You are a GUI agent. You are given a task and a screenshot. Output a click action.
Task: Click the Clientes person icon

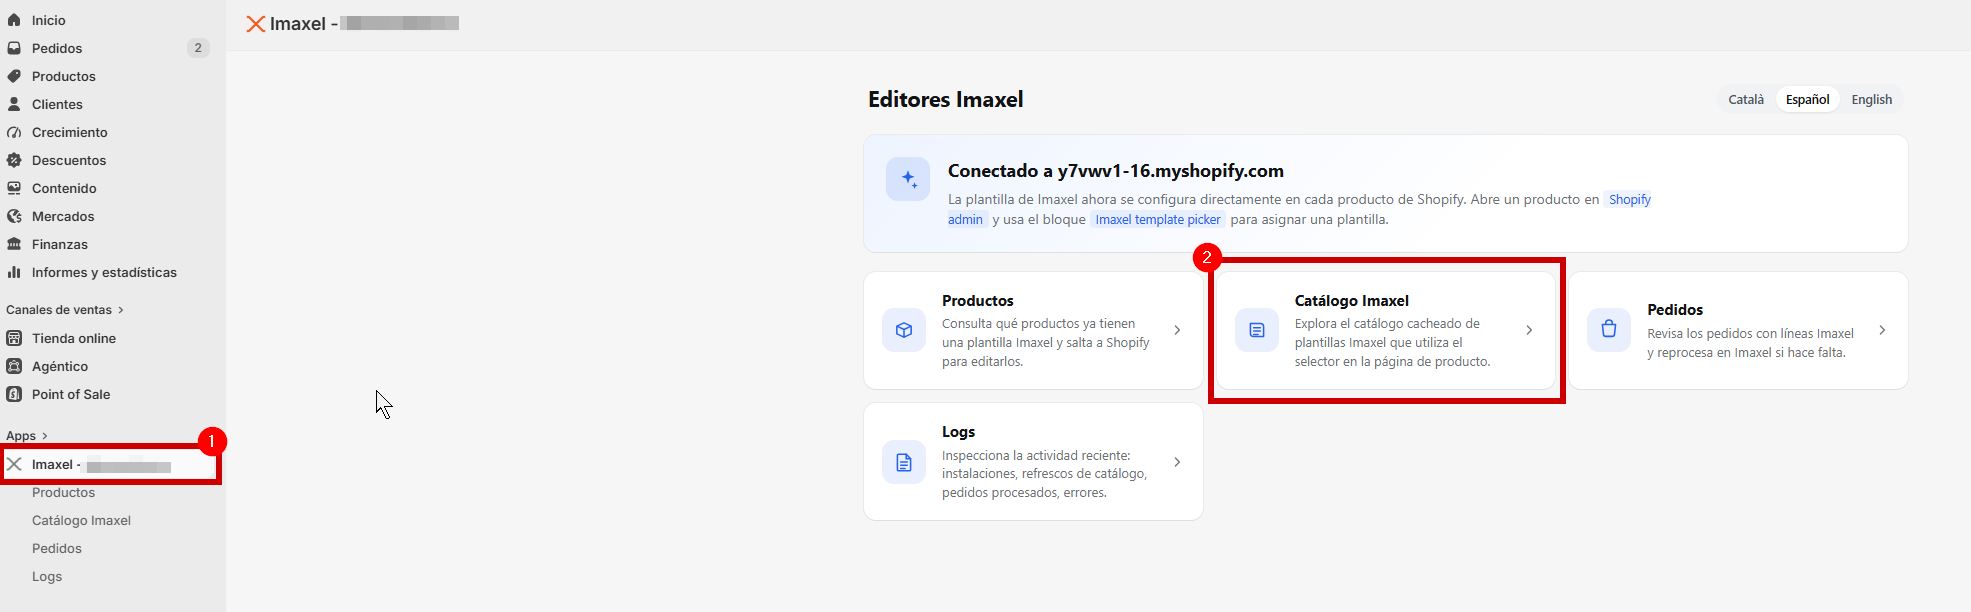tap(14, 104)
